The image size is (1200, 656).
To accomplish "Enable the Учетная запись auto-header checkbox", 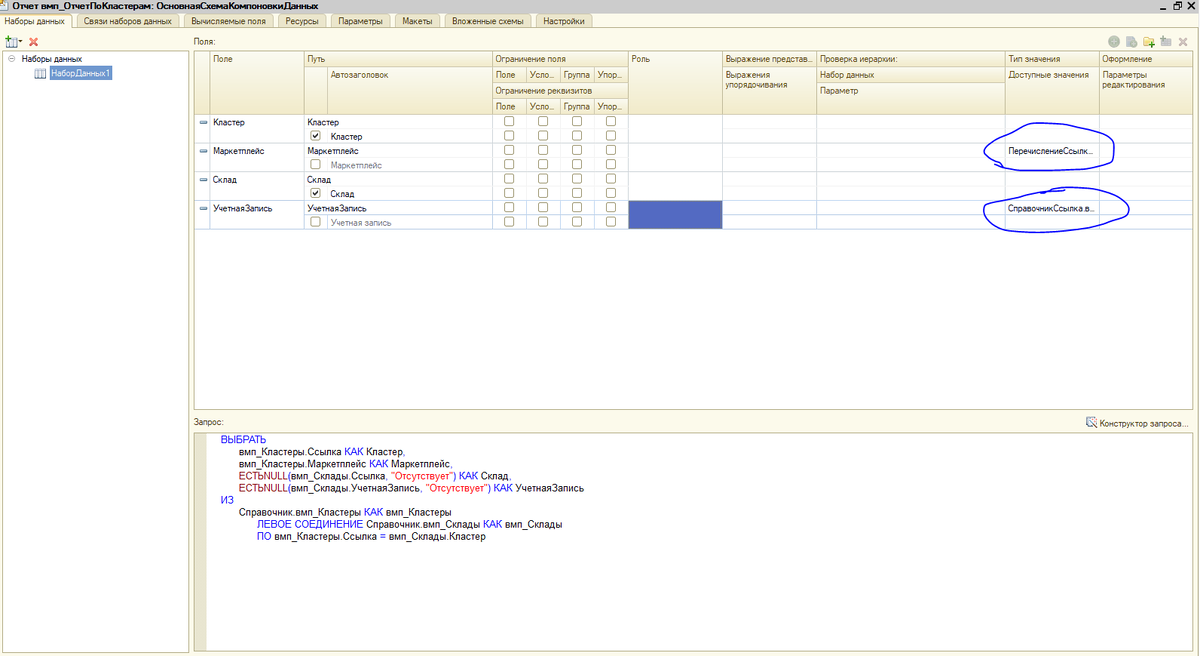I will pyautogui.click(x=315, y=222).
